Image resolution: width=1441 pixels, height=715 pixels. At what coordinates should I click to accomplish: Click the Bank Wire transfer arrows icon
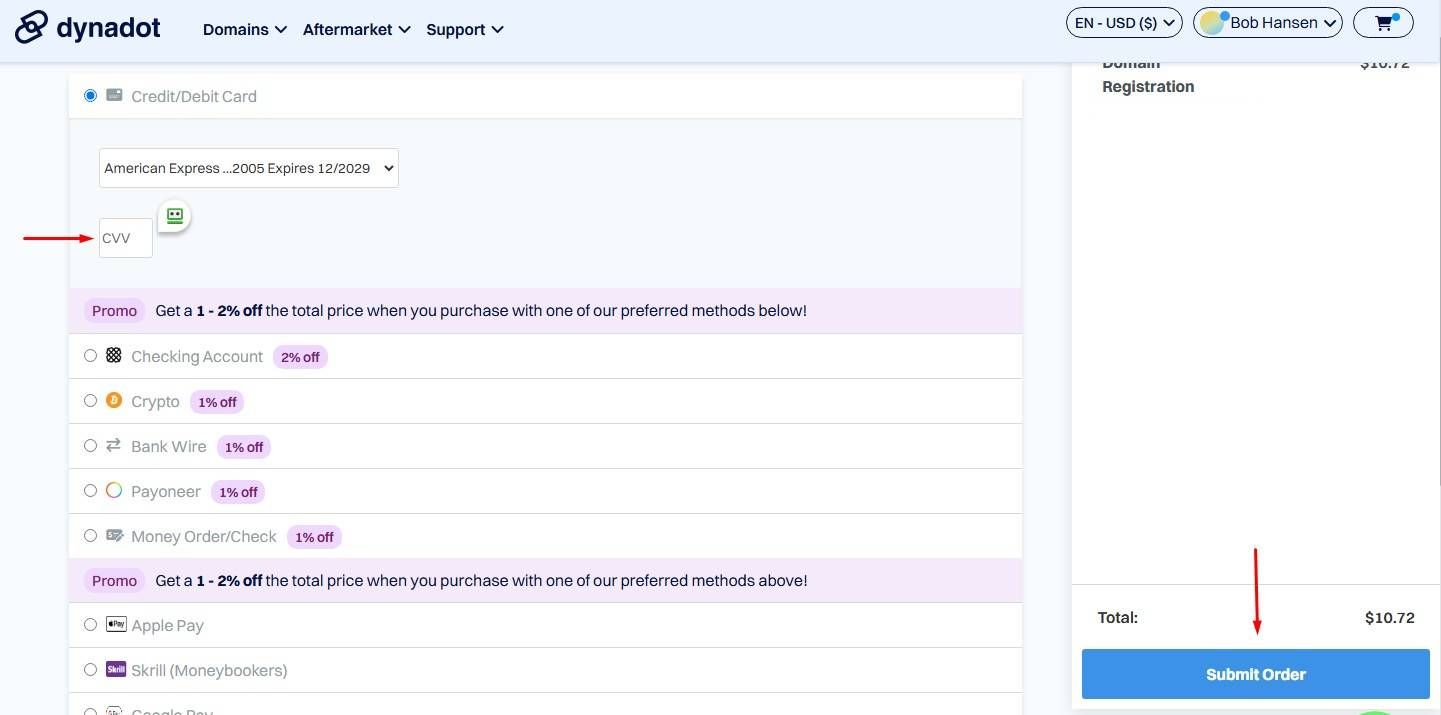114,445
